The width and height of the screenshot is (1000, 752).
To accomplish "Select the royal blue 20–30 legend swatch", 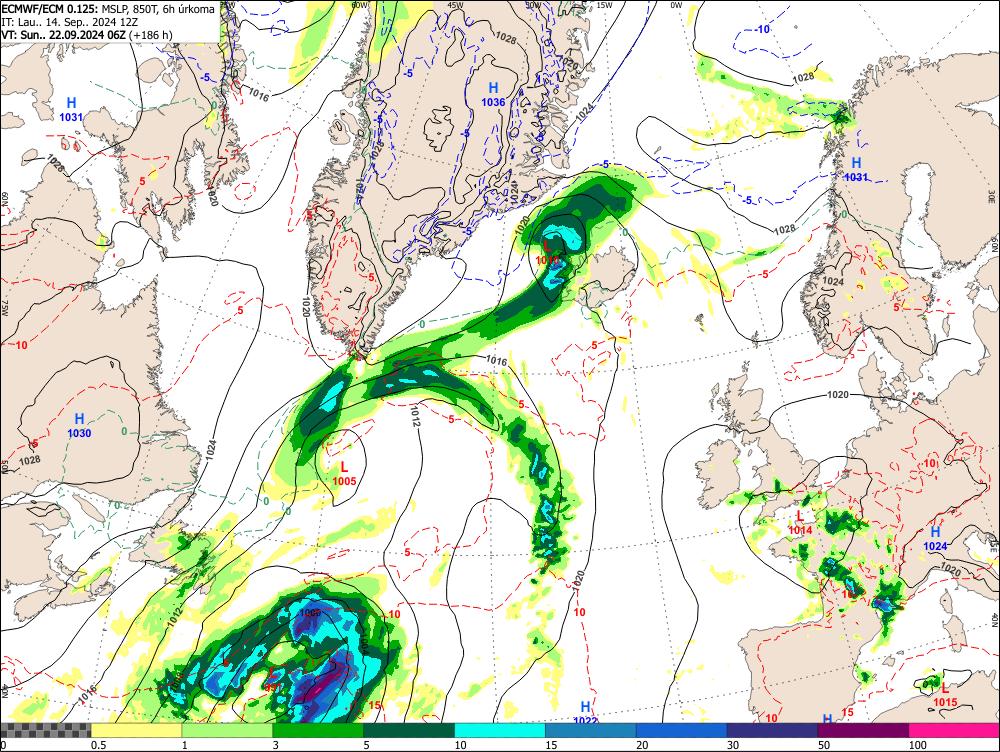I will [x=682, y=730].
